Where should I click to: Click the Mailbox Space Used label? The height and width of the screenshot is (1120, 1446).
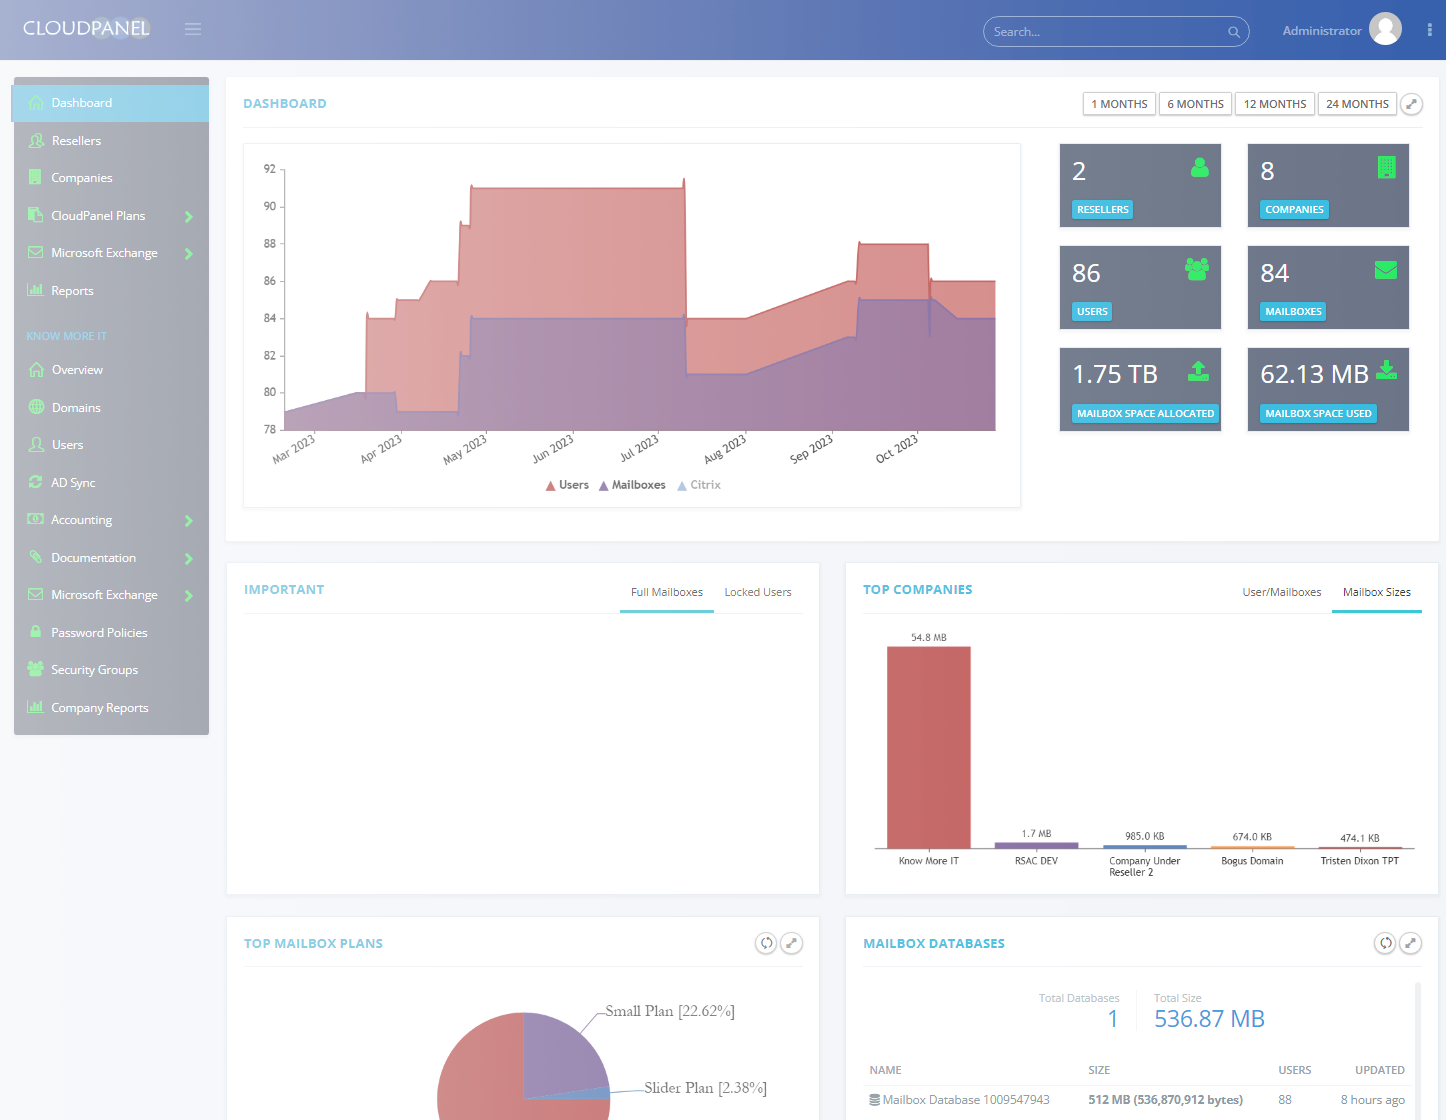pyautogui.click(x=1318, y=413)
